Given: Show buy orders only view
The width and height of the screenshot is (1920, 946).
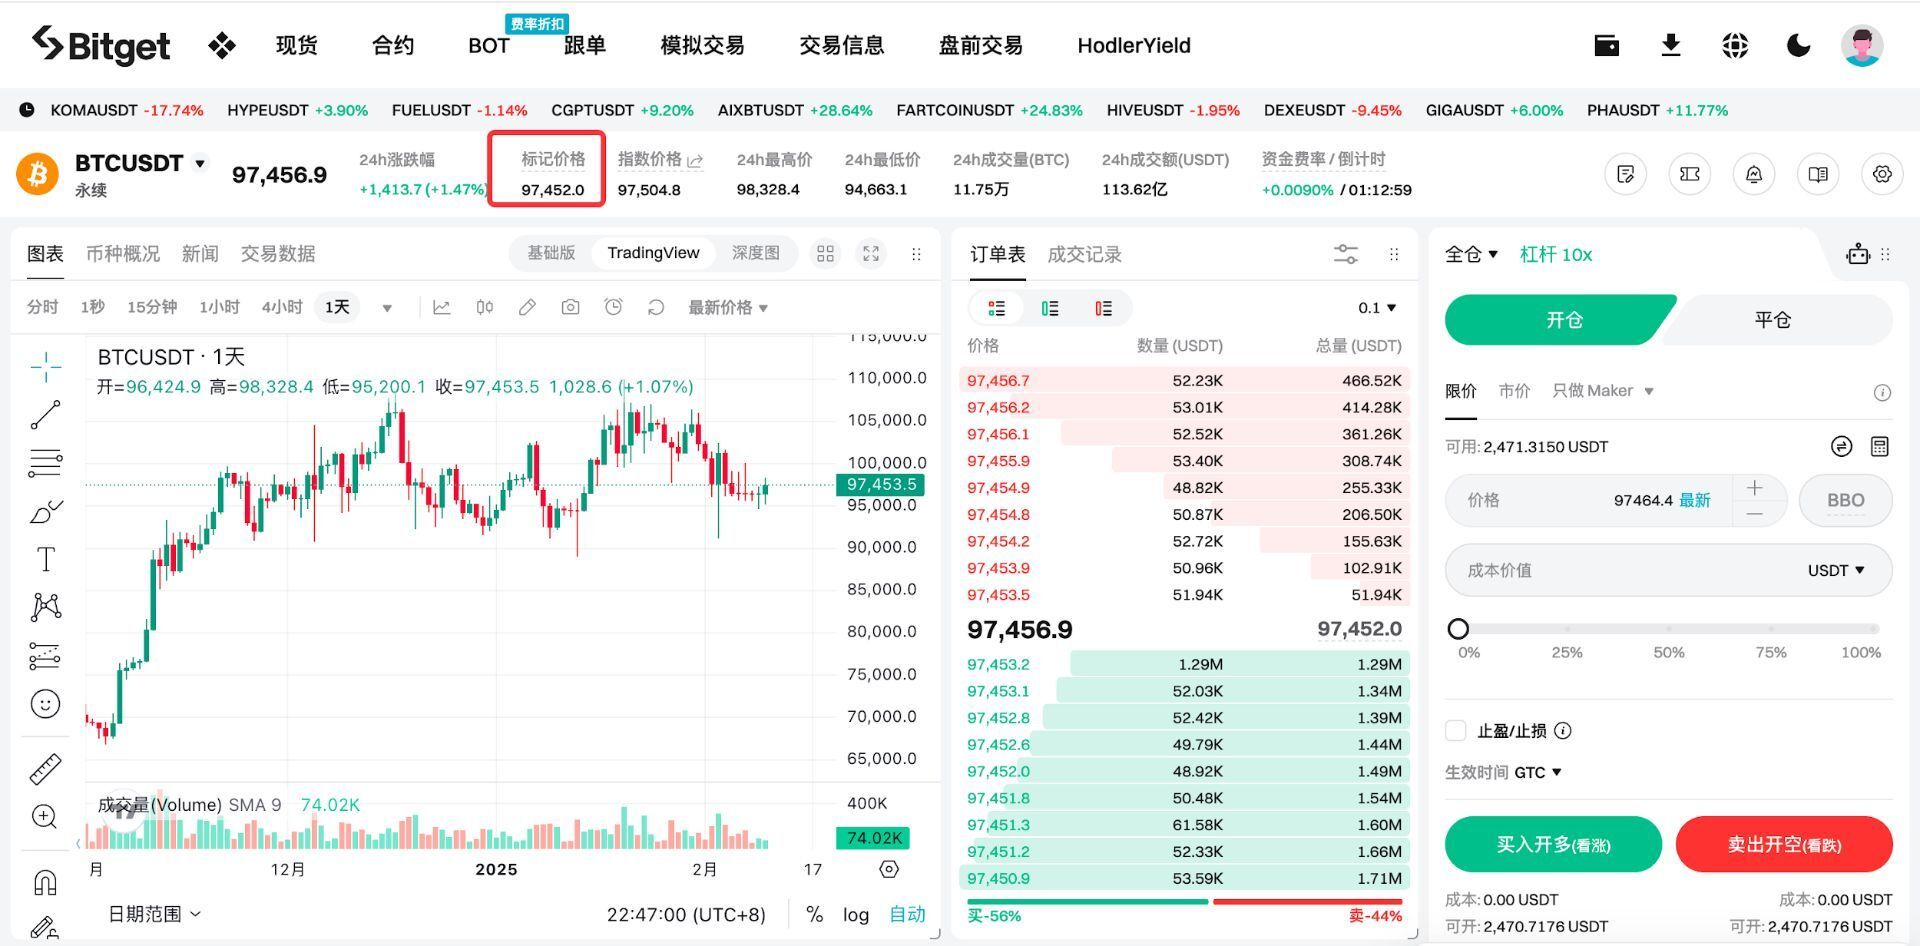Looking at the screenshot, I should (1050, 308).
